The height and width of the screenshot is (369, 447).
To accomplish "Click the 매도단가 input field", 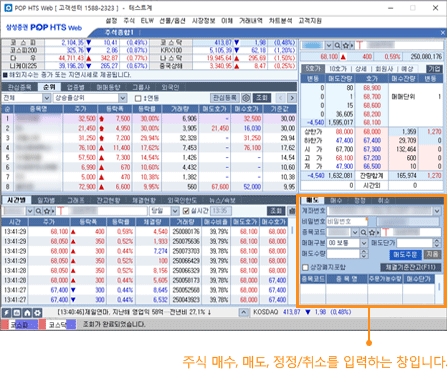I will pos(415,243).
